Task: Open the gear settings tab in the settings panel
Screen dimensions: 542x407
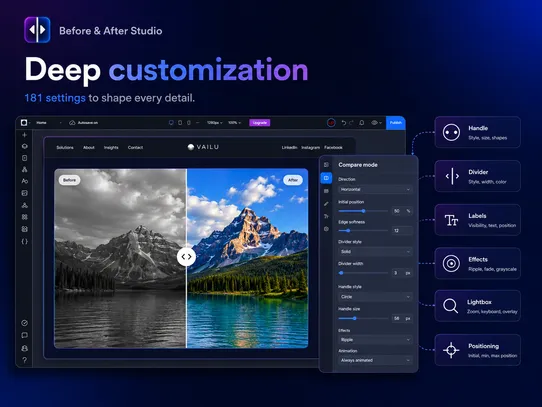Action: [x=326, y=229]
